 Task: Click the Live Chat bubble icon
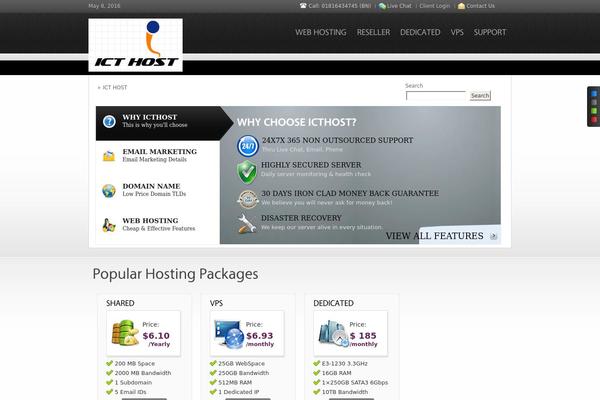382,6
